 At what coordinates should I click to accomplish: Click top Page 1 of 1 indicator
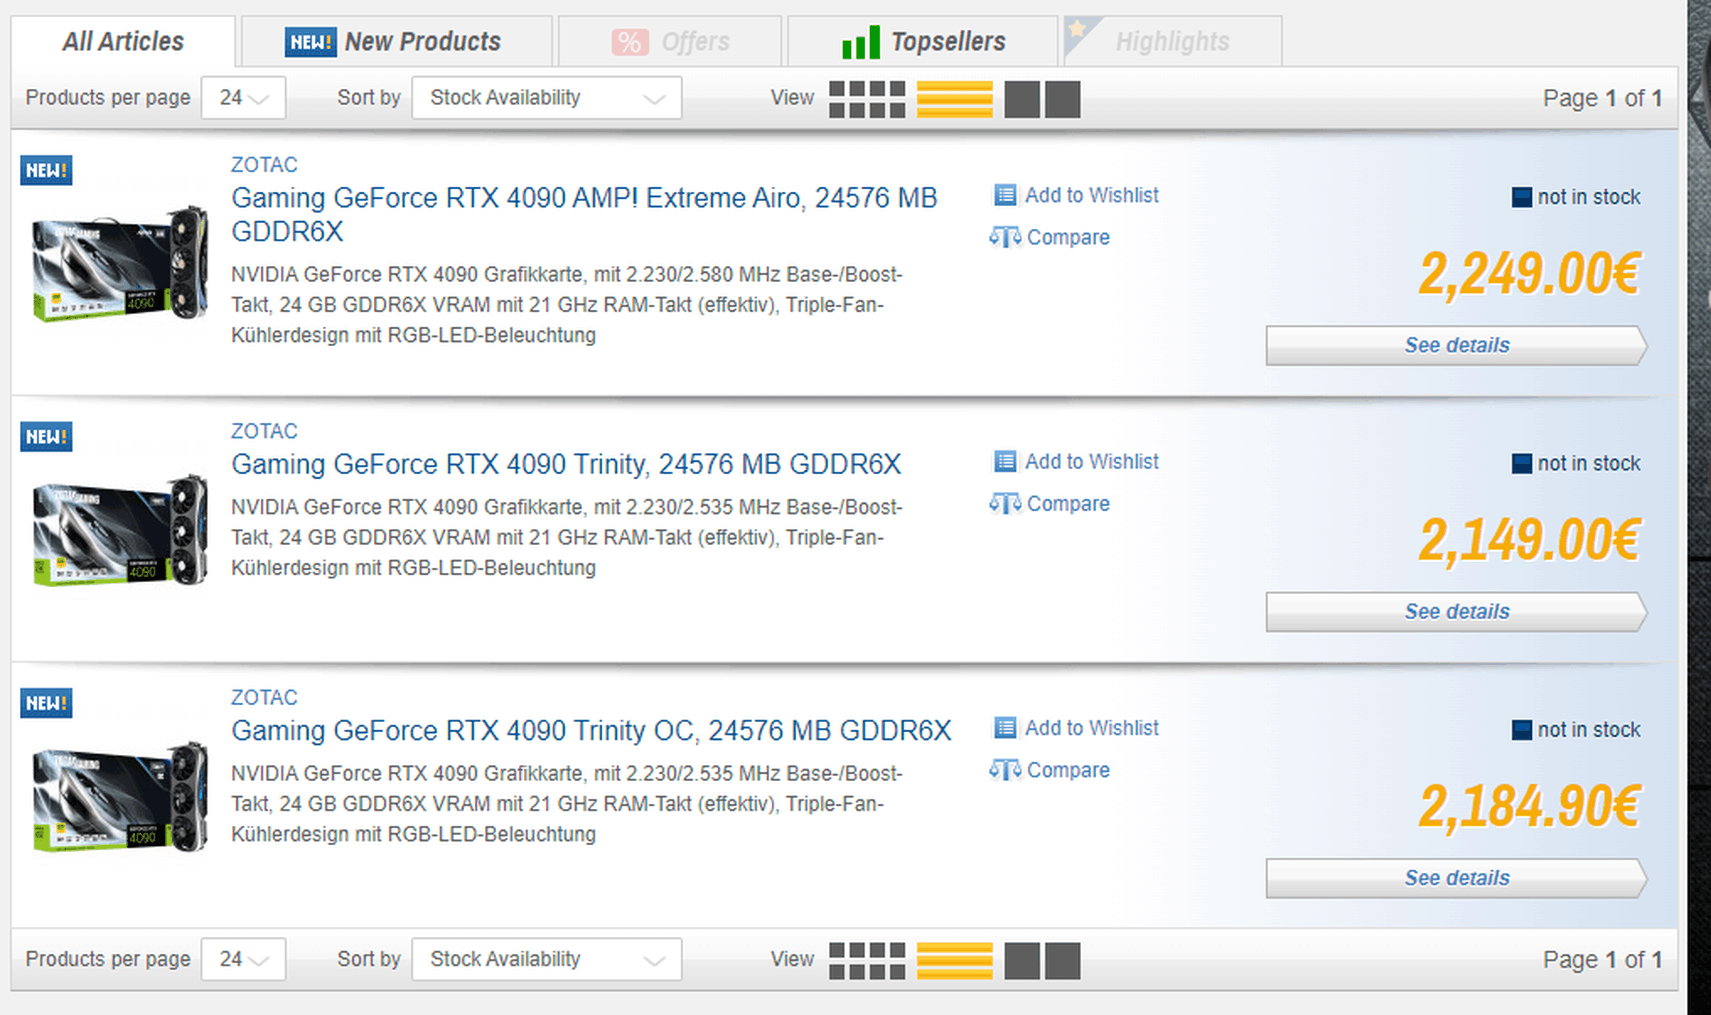pos(1602,98)
